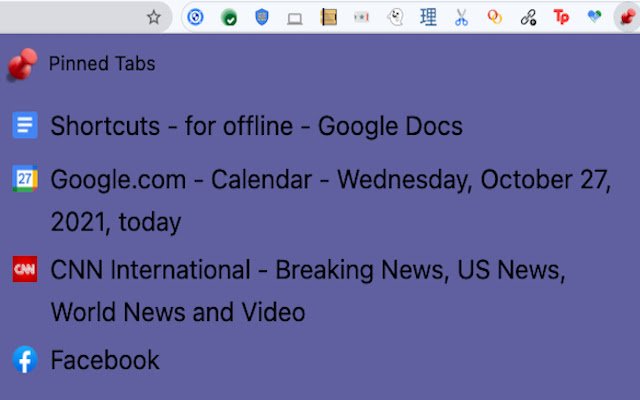Click the black chain link extension icon
640x400 pixels.
pos(528,17)
